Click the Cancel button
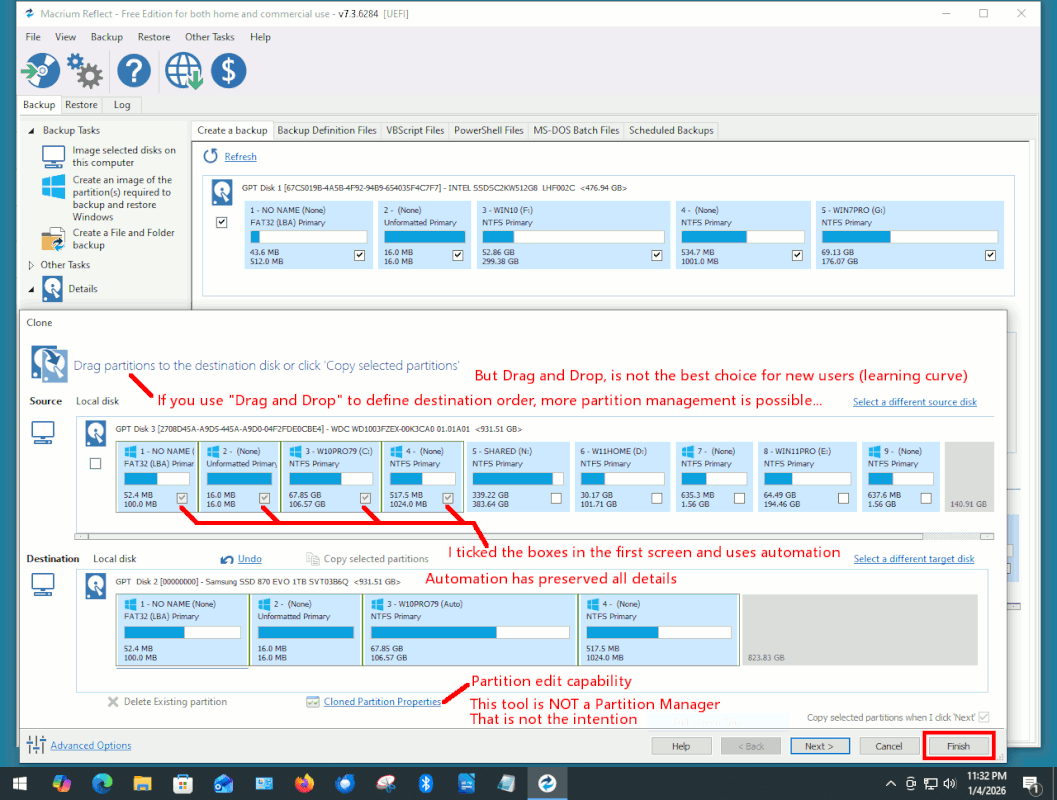This screenshot has height=800, width=1057. click(x=888, y=746)
